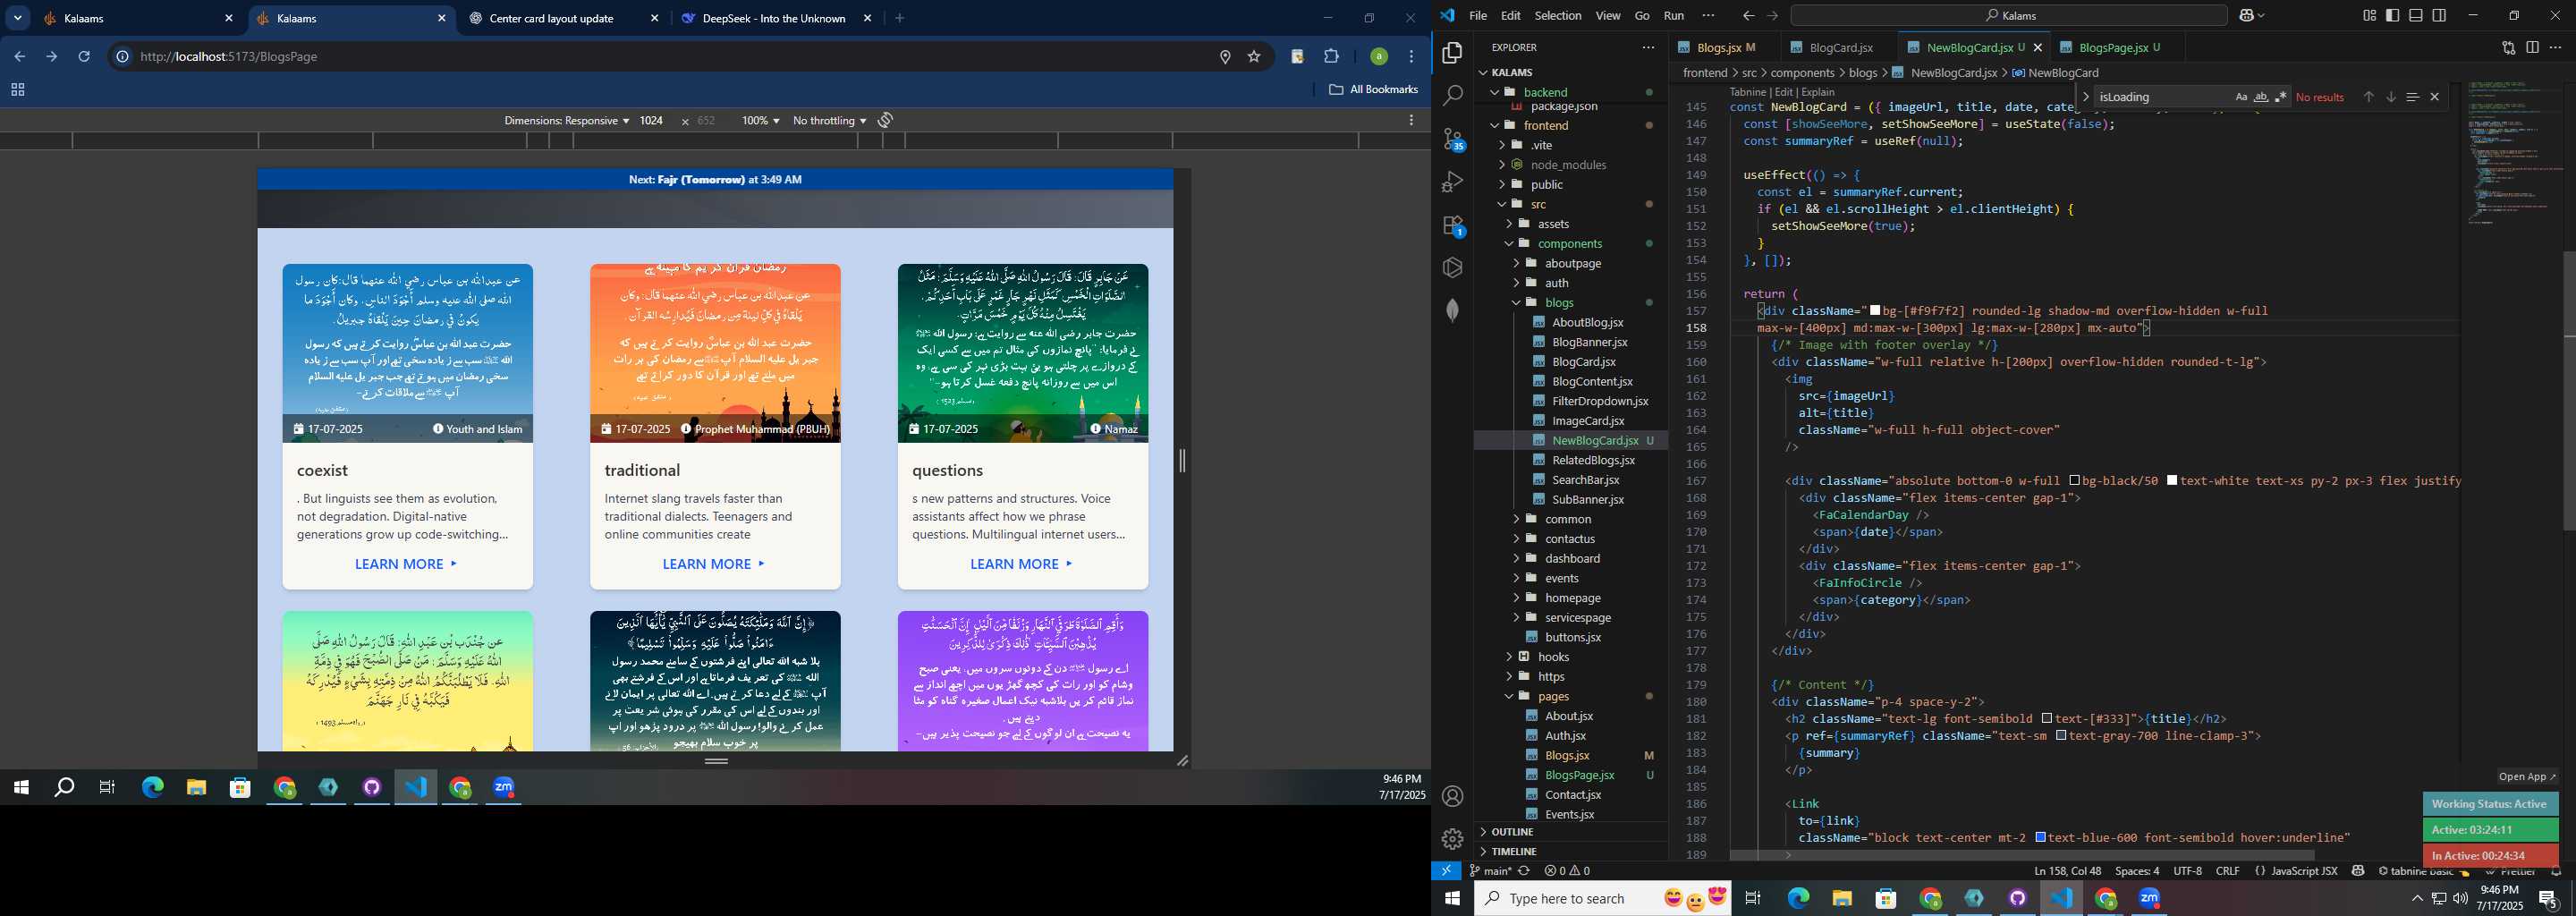Open Dimensions: Responsive dropdown
This screenshot has width=2576, height=916.
(566, 120)
